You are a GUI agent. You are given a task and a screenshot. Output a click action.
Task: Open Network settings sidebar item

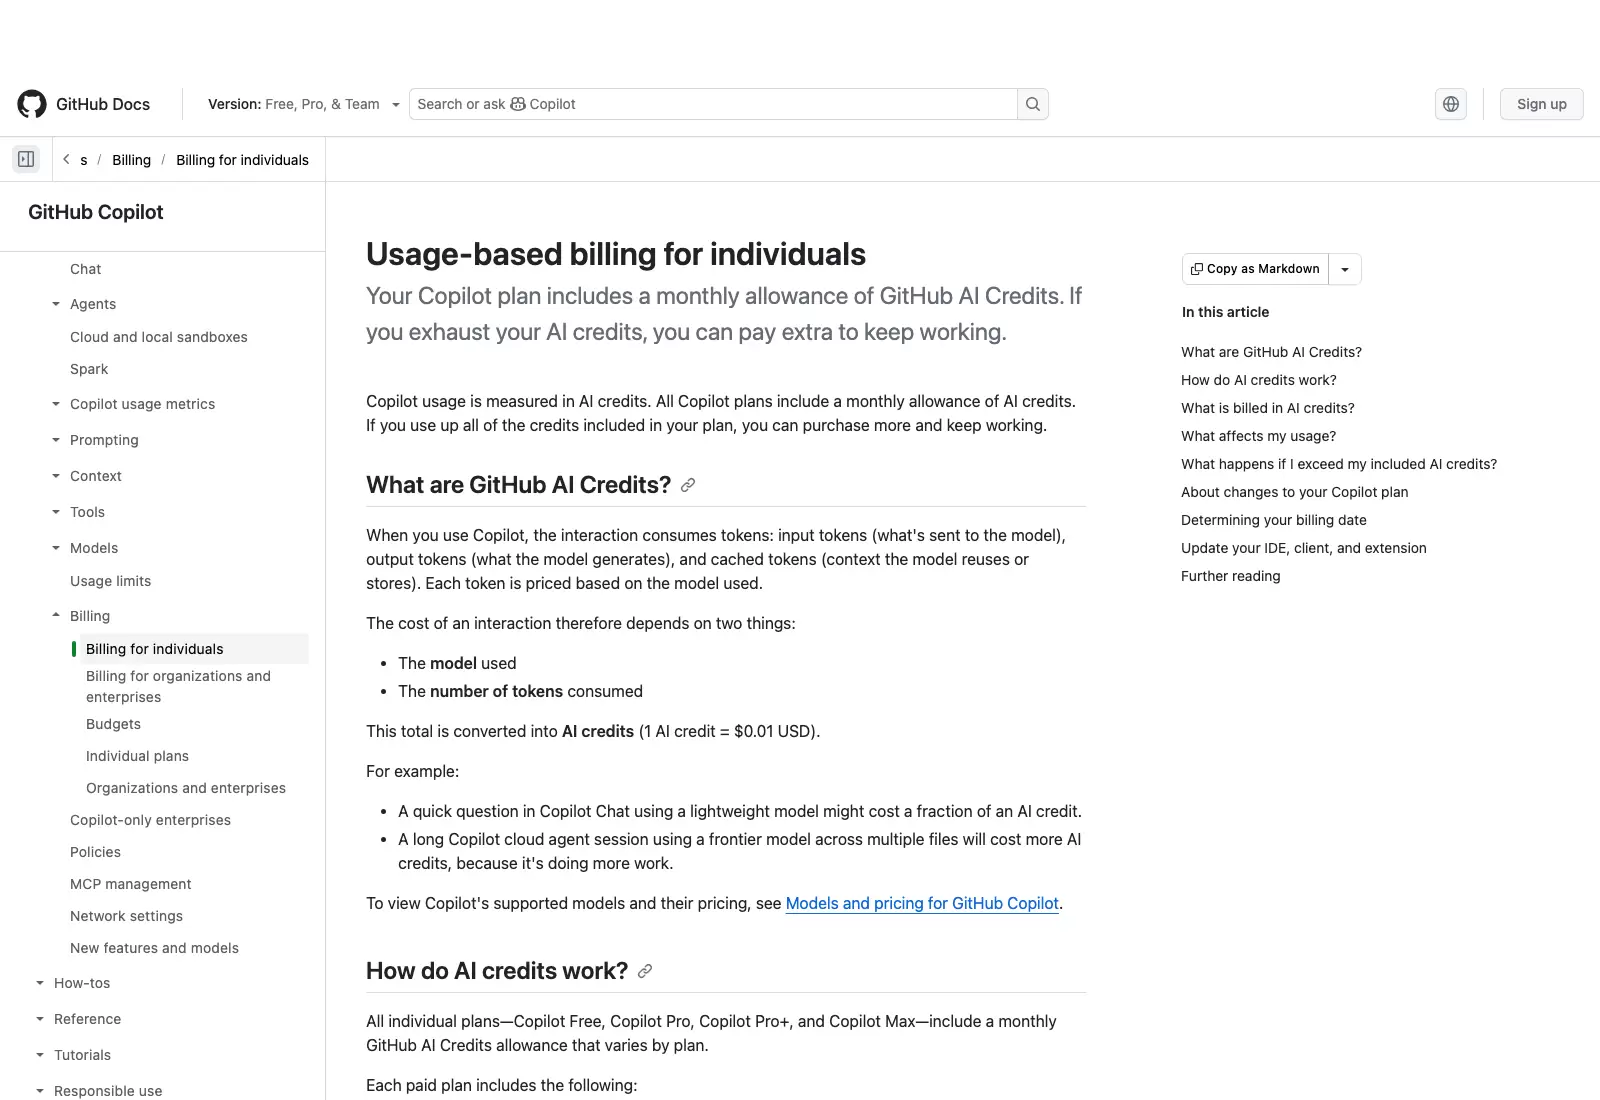126,916
